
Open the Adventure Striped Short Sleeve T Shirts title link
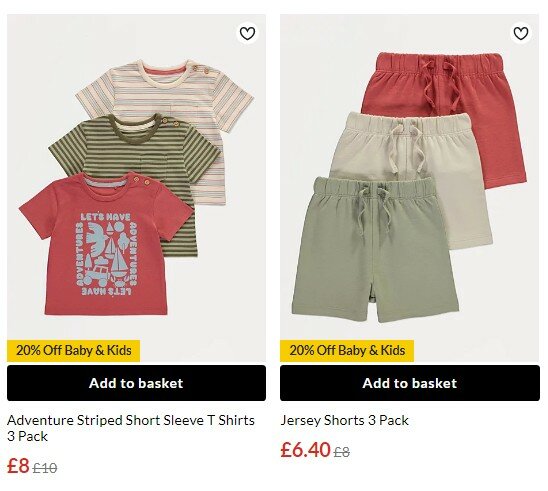coord(131,428)
